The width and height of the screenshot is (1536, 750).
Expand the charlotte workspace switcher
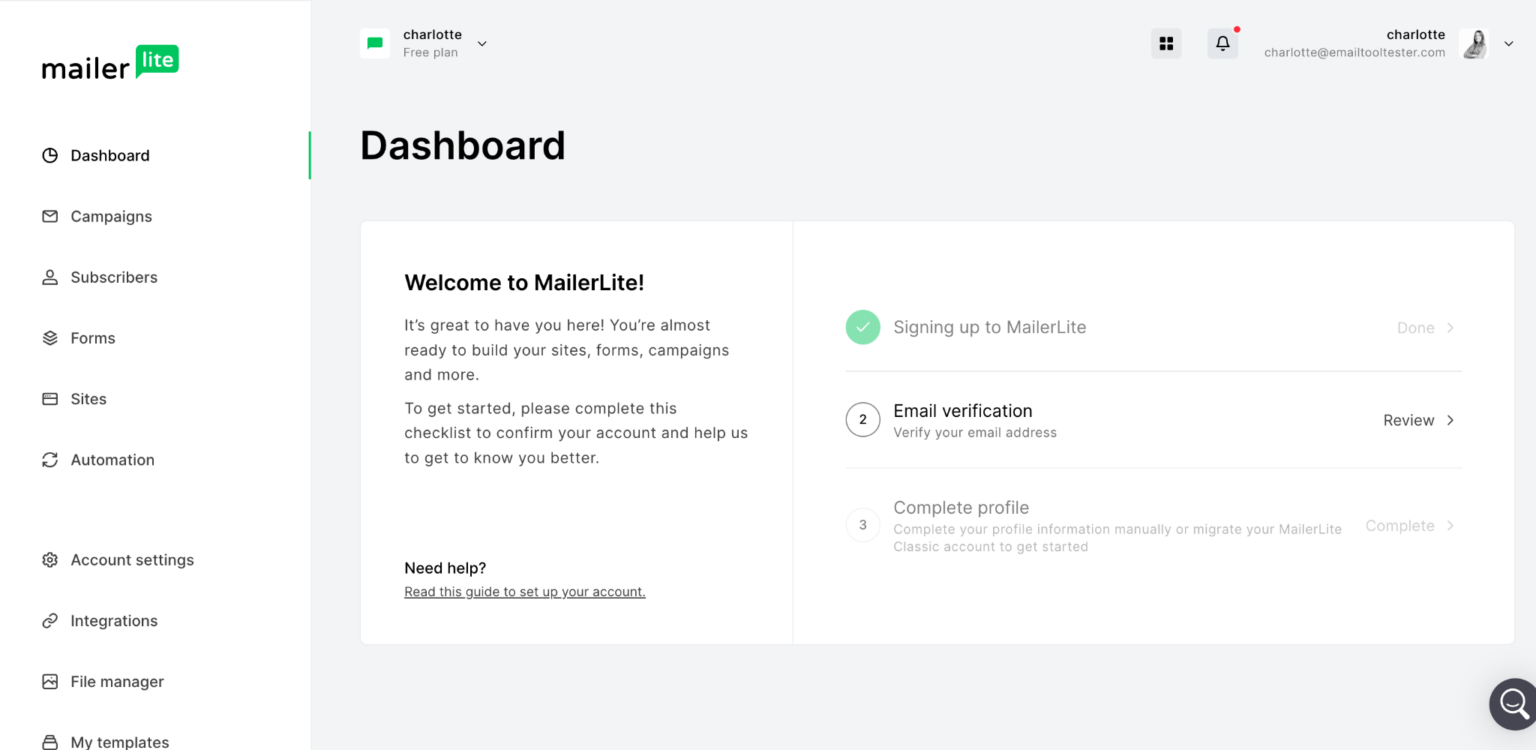pyautogui.click(x=481, y=43)
